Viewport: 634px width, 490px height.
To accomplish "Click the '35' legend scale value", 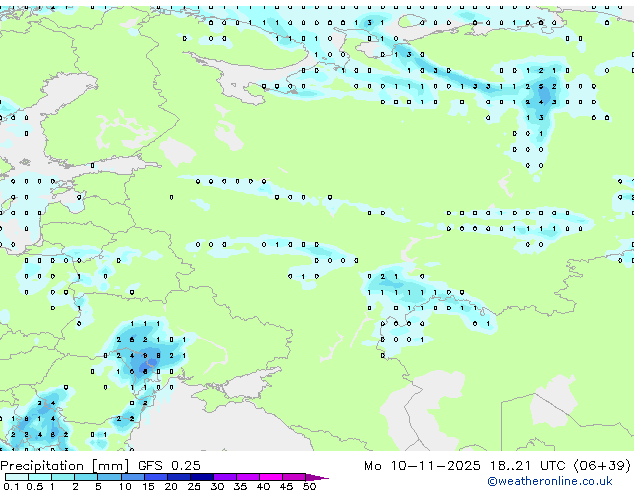I will 240,486.
